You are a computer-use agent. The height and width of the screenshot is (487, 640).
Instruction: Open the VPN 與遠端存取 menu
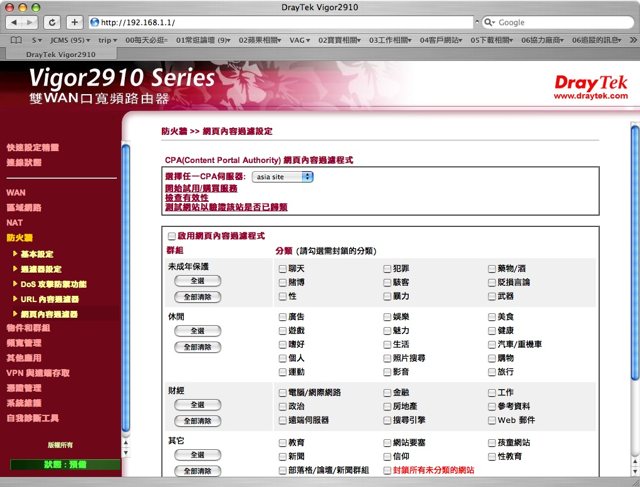tap(38, 373)
